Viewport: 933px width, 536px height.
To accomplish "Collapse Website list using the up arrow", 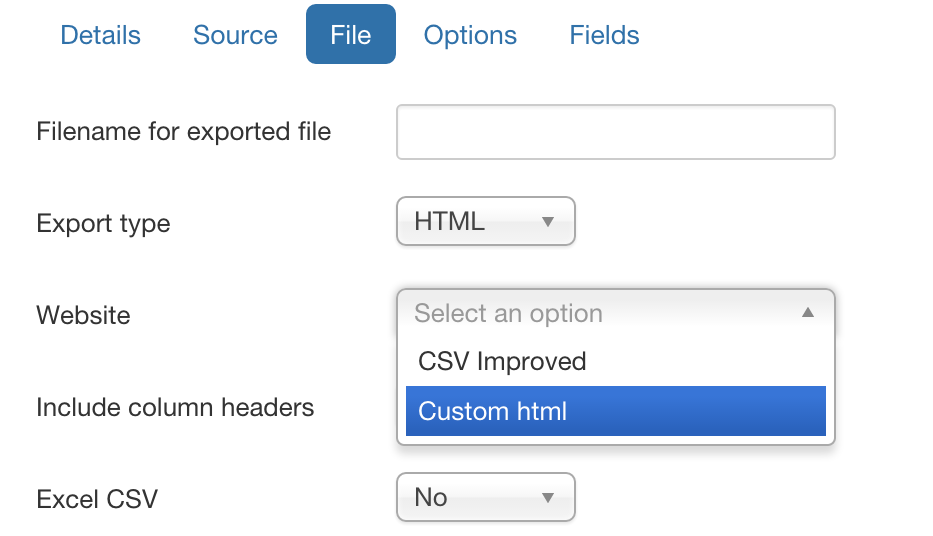I will click(807, 313).
